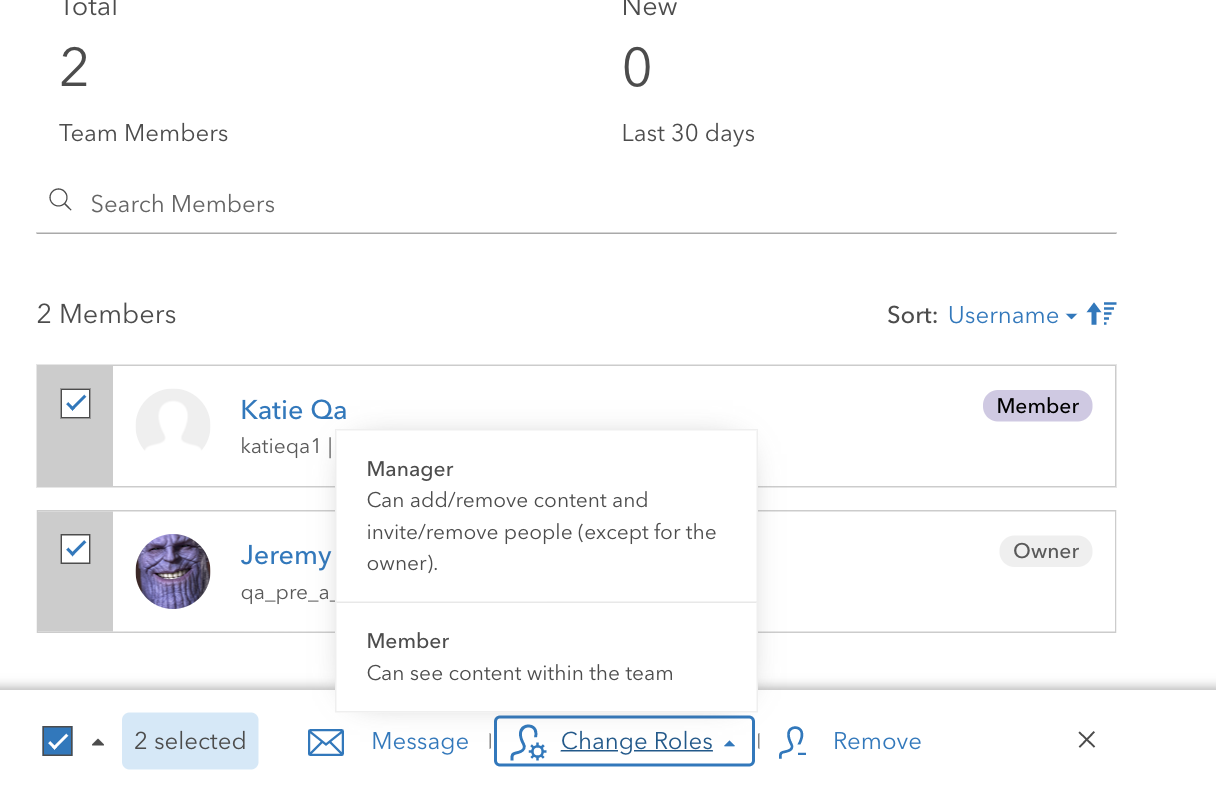The image size is (1216, 786).
Task: Toggle the select-all checkbox at the bottom
Action: click(x=57, y=740)
